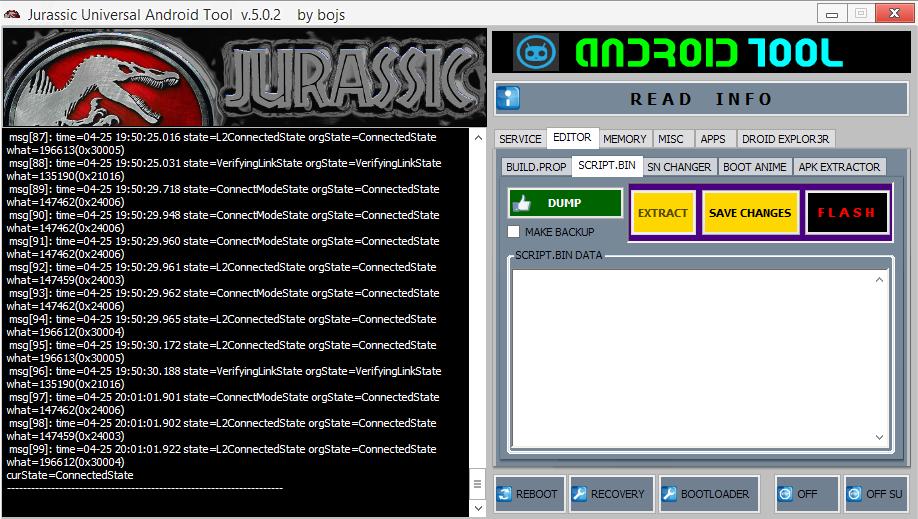Select the BUILD.PROP sub-tab
Image resolution: width=918 pixels, height=519 pixels.
click(x=536, y=167)
